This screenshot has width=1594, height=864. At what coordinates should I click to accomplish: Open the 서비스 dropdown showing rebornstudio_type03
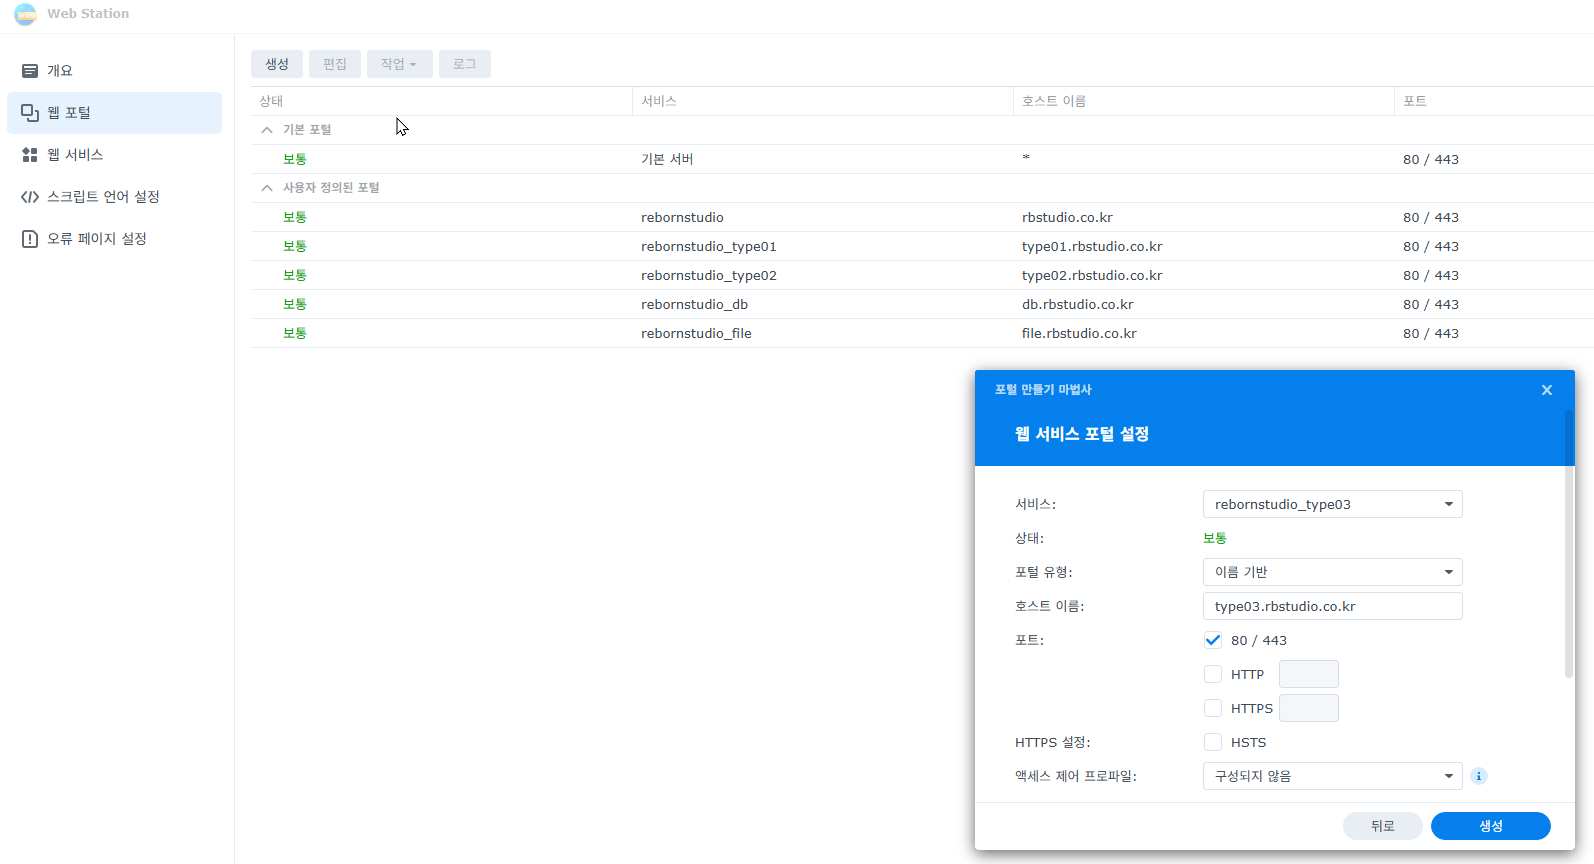(x=1332, y=504)
